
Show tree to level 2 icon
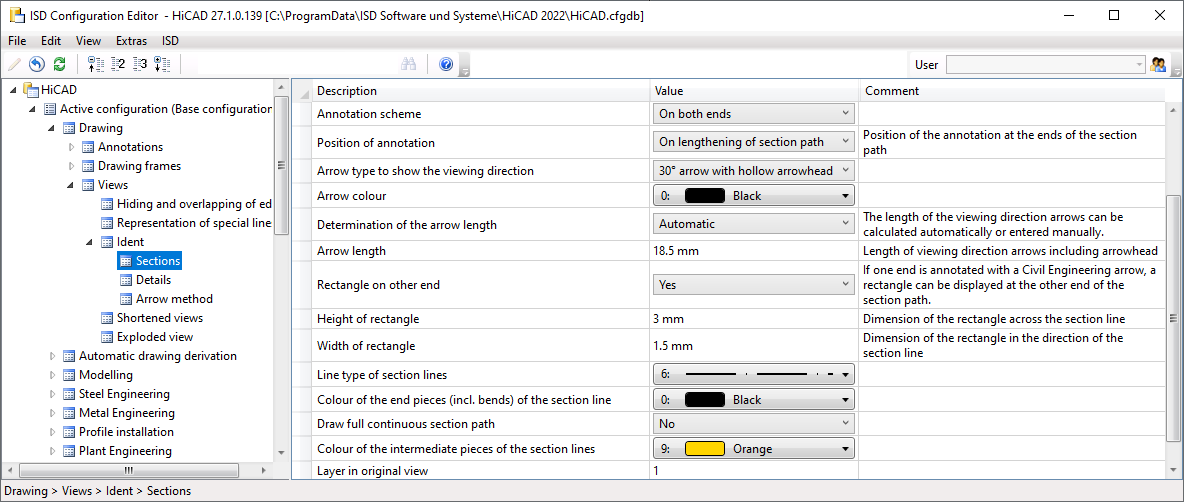coord(117,64)
